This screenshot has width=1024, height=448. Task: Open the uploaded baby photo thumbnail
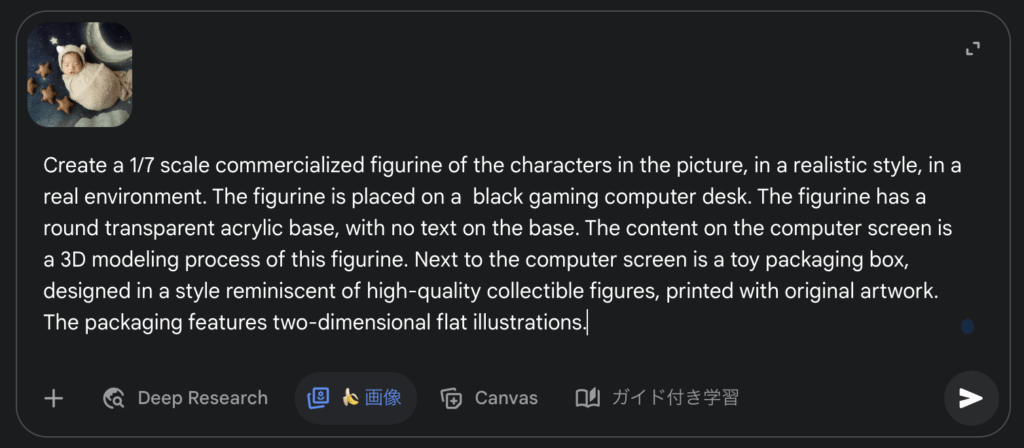80,75
